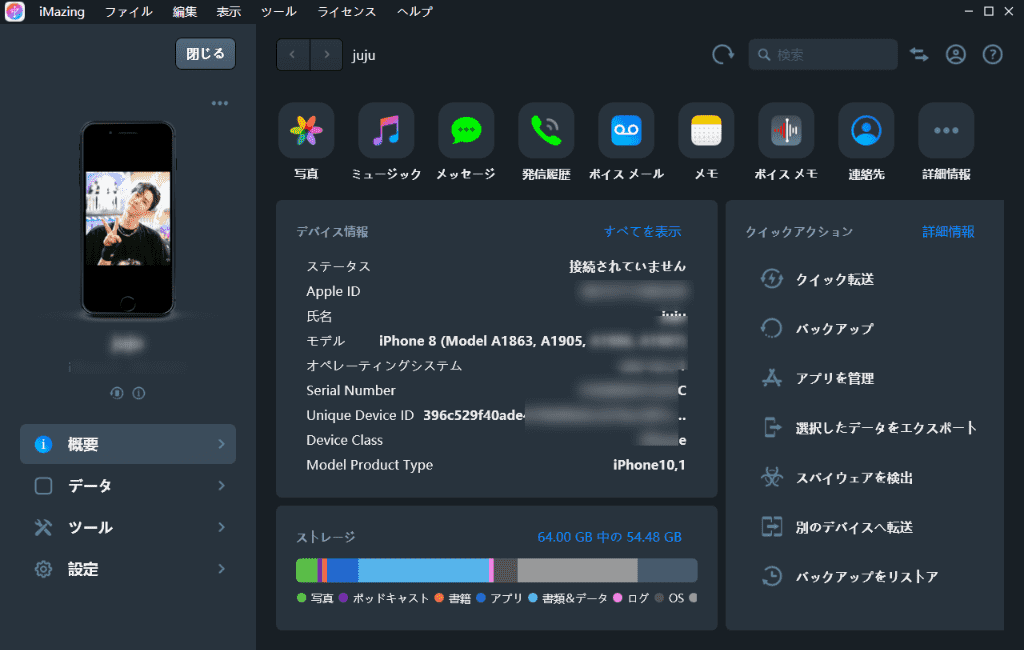Click the iPhone10,1 model product type value
Image resolution: width=1024 pixels, height=650 pixels.
click(649, 465)
